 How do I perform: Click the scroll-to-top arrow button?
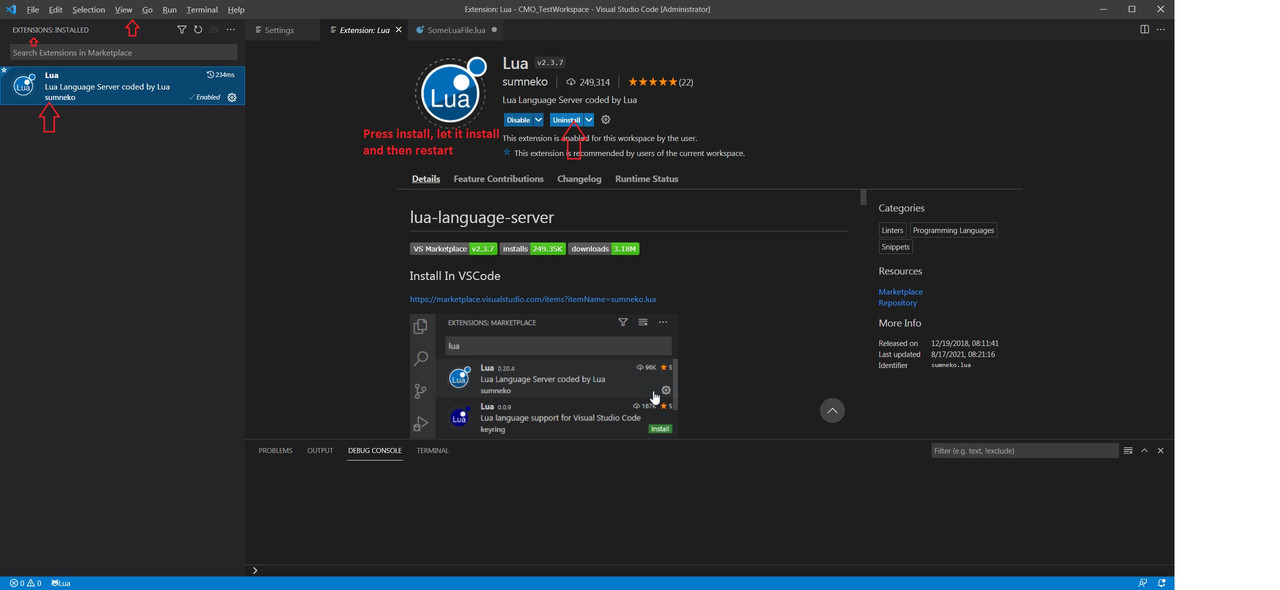[x=832, y=411]
